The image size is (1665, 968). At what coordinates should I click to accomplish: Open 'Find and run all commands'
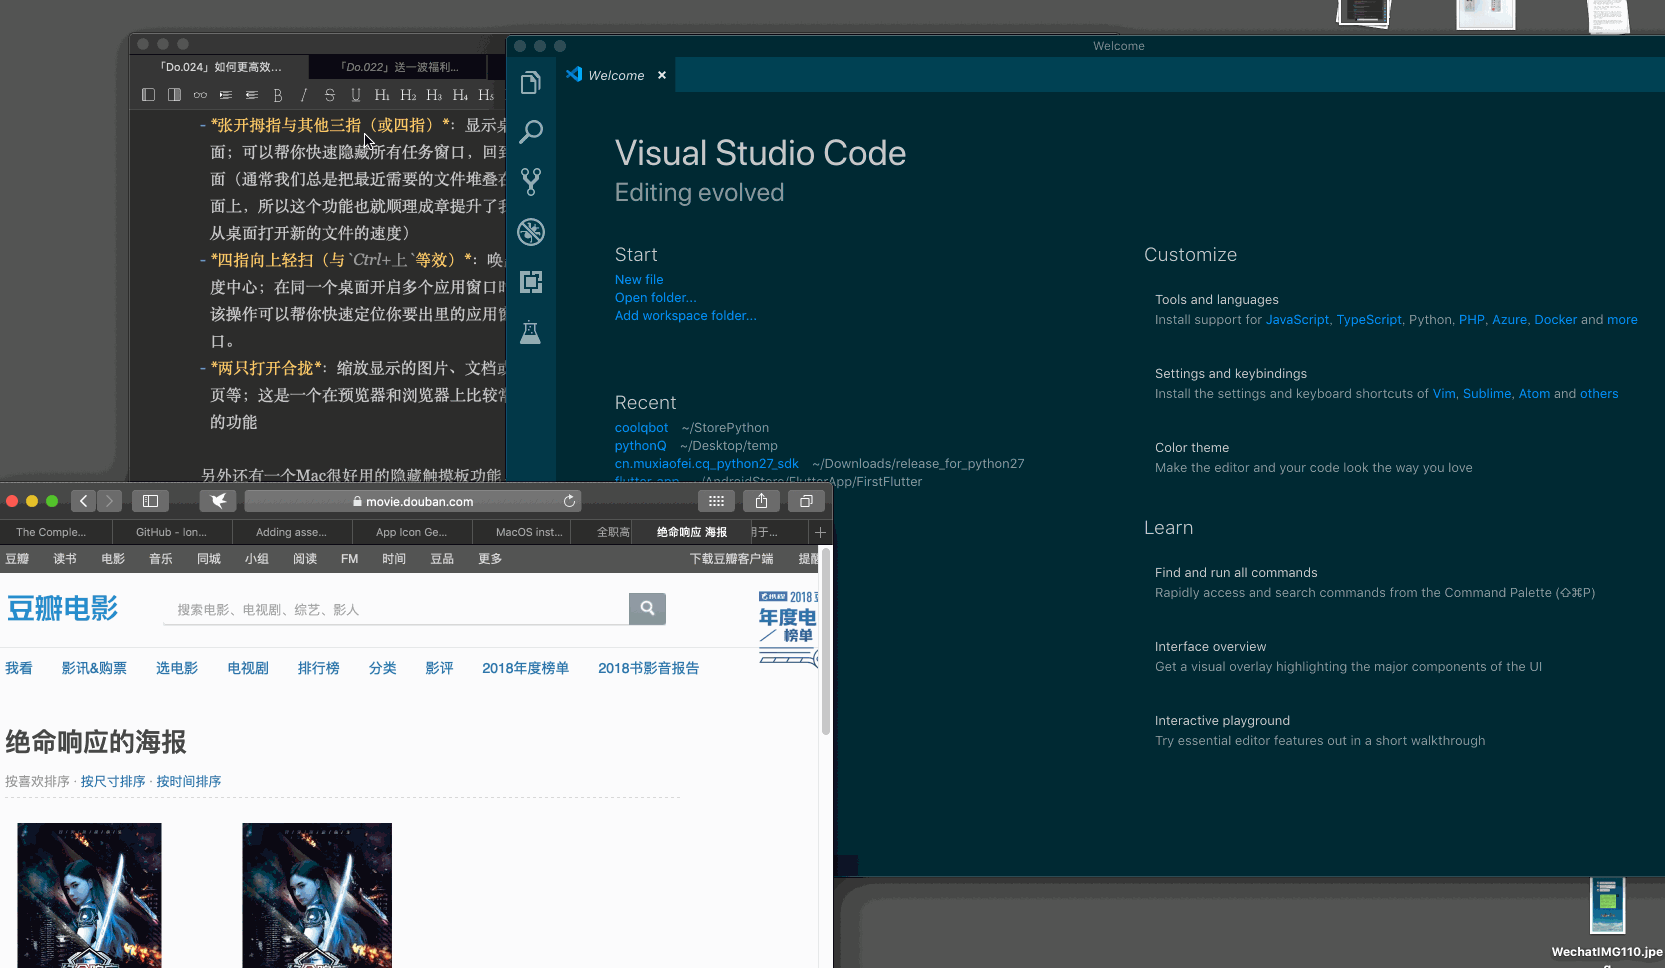point(1374,583)
